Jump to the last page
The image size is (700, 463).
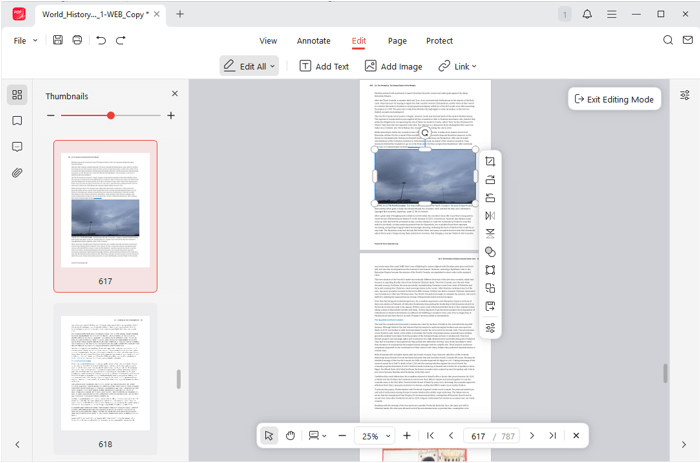coord(553,436)
